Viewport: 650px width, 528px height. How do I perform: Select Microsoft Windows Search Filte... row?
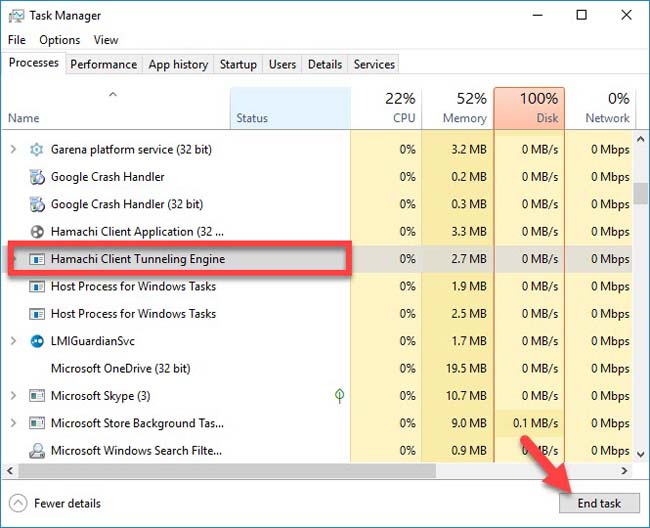click(x=317, y=450)
